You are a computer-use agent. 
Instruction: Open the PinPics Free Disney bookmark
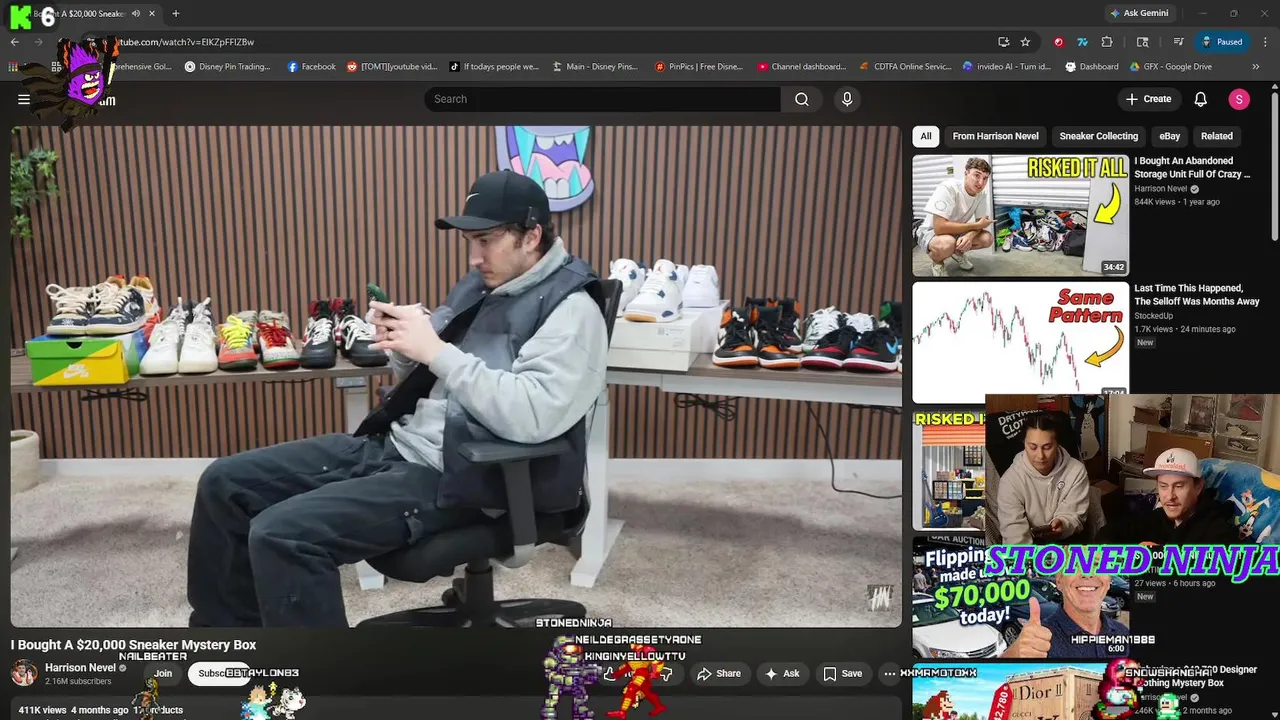click(x=699, y=67)
